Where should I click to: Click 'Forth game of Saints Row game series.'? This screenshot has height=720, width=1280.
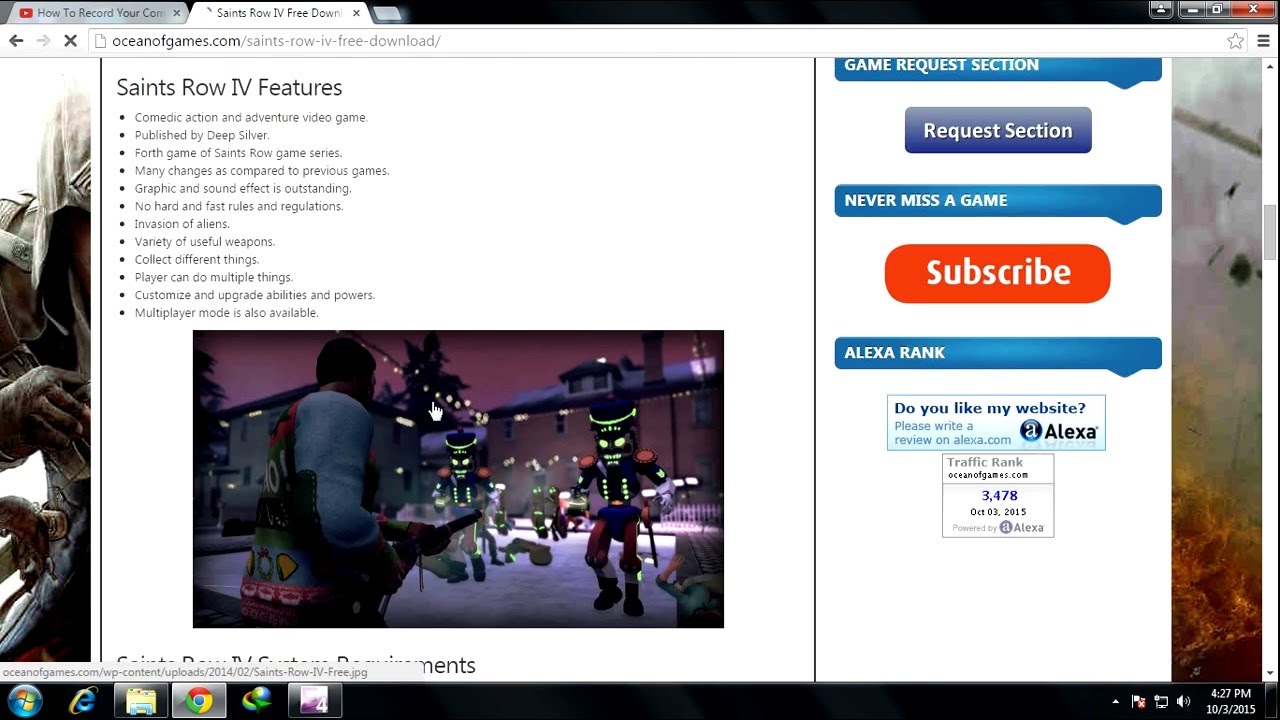pyautogui.click(x=238, y=153)
